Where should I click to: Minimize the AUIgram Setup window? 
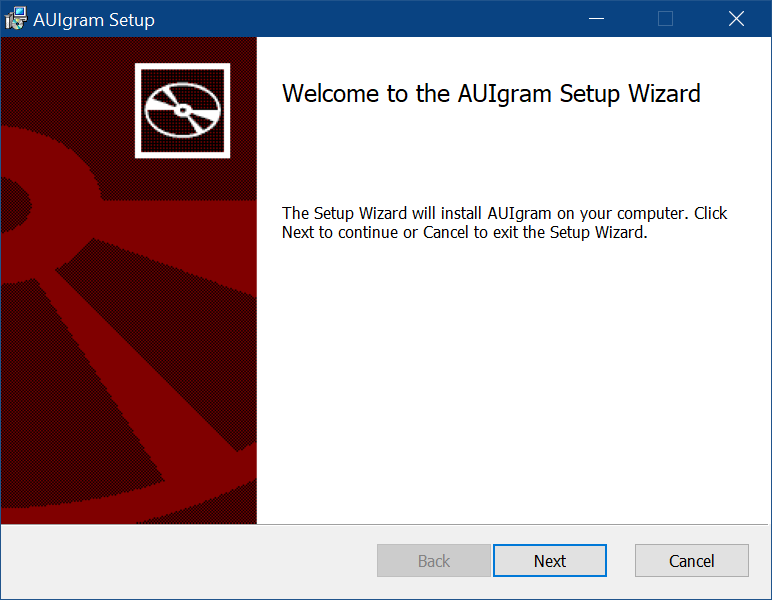pos(596,19)
